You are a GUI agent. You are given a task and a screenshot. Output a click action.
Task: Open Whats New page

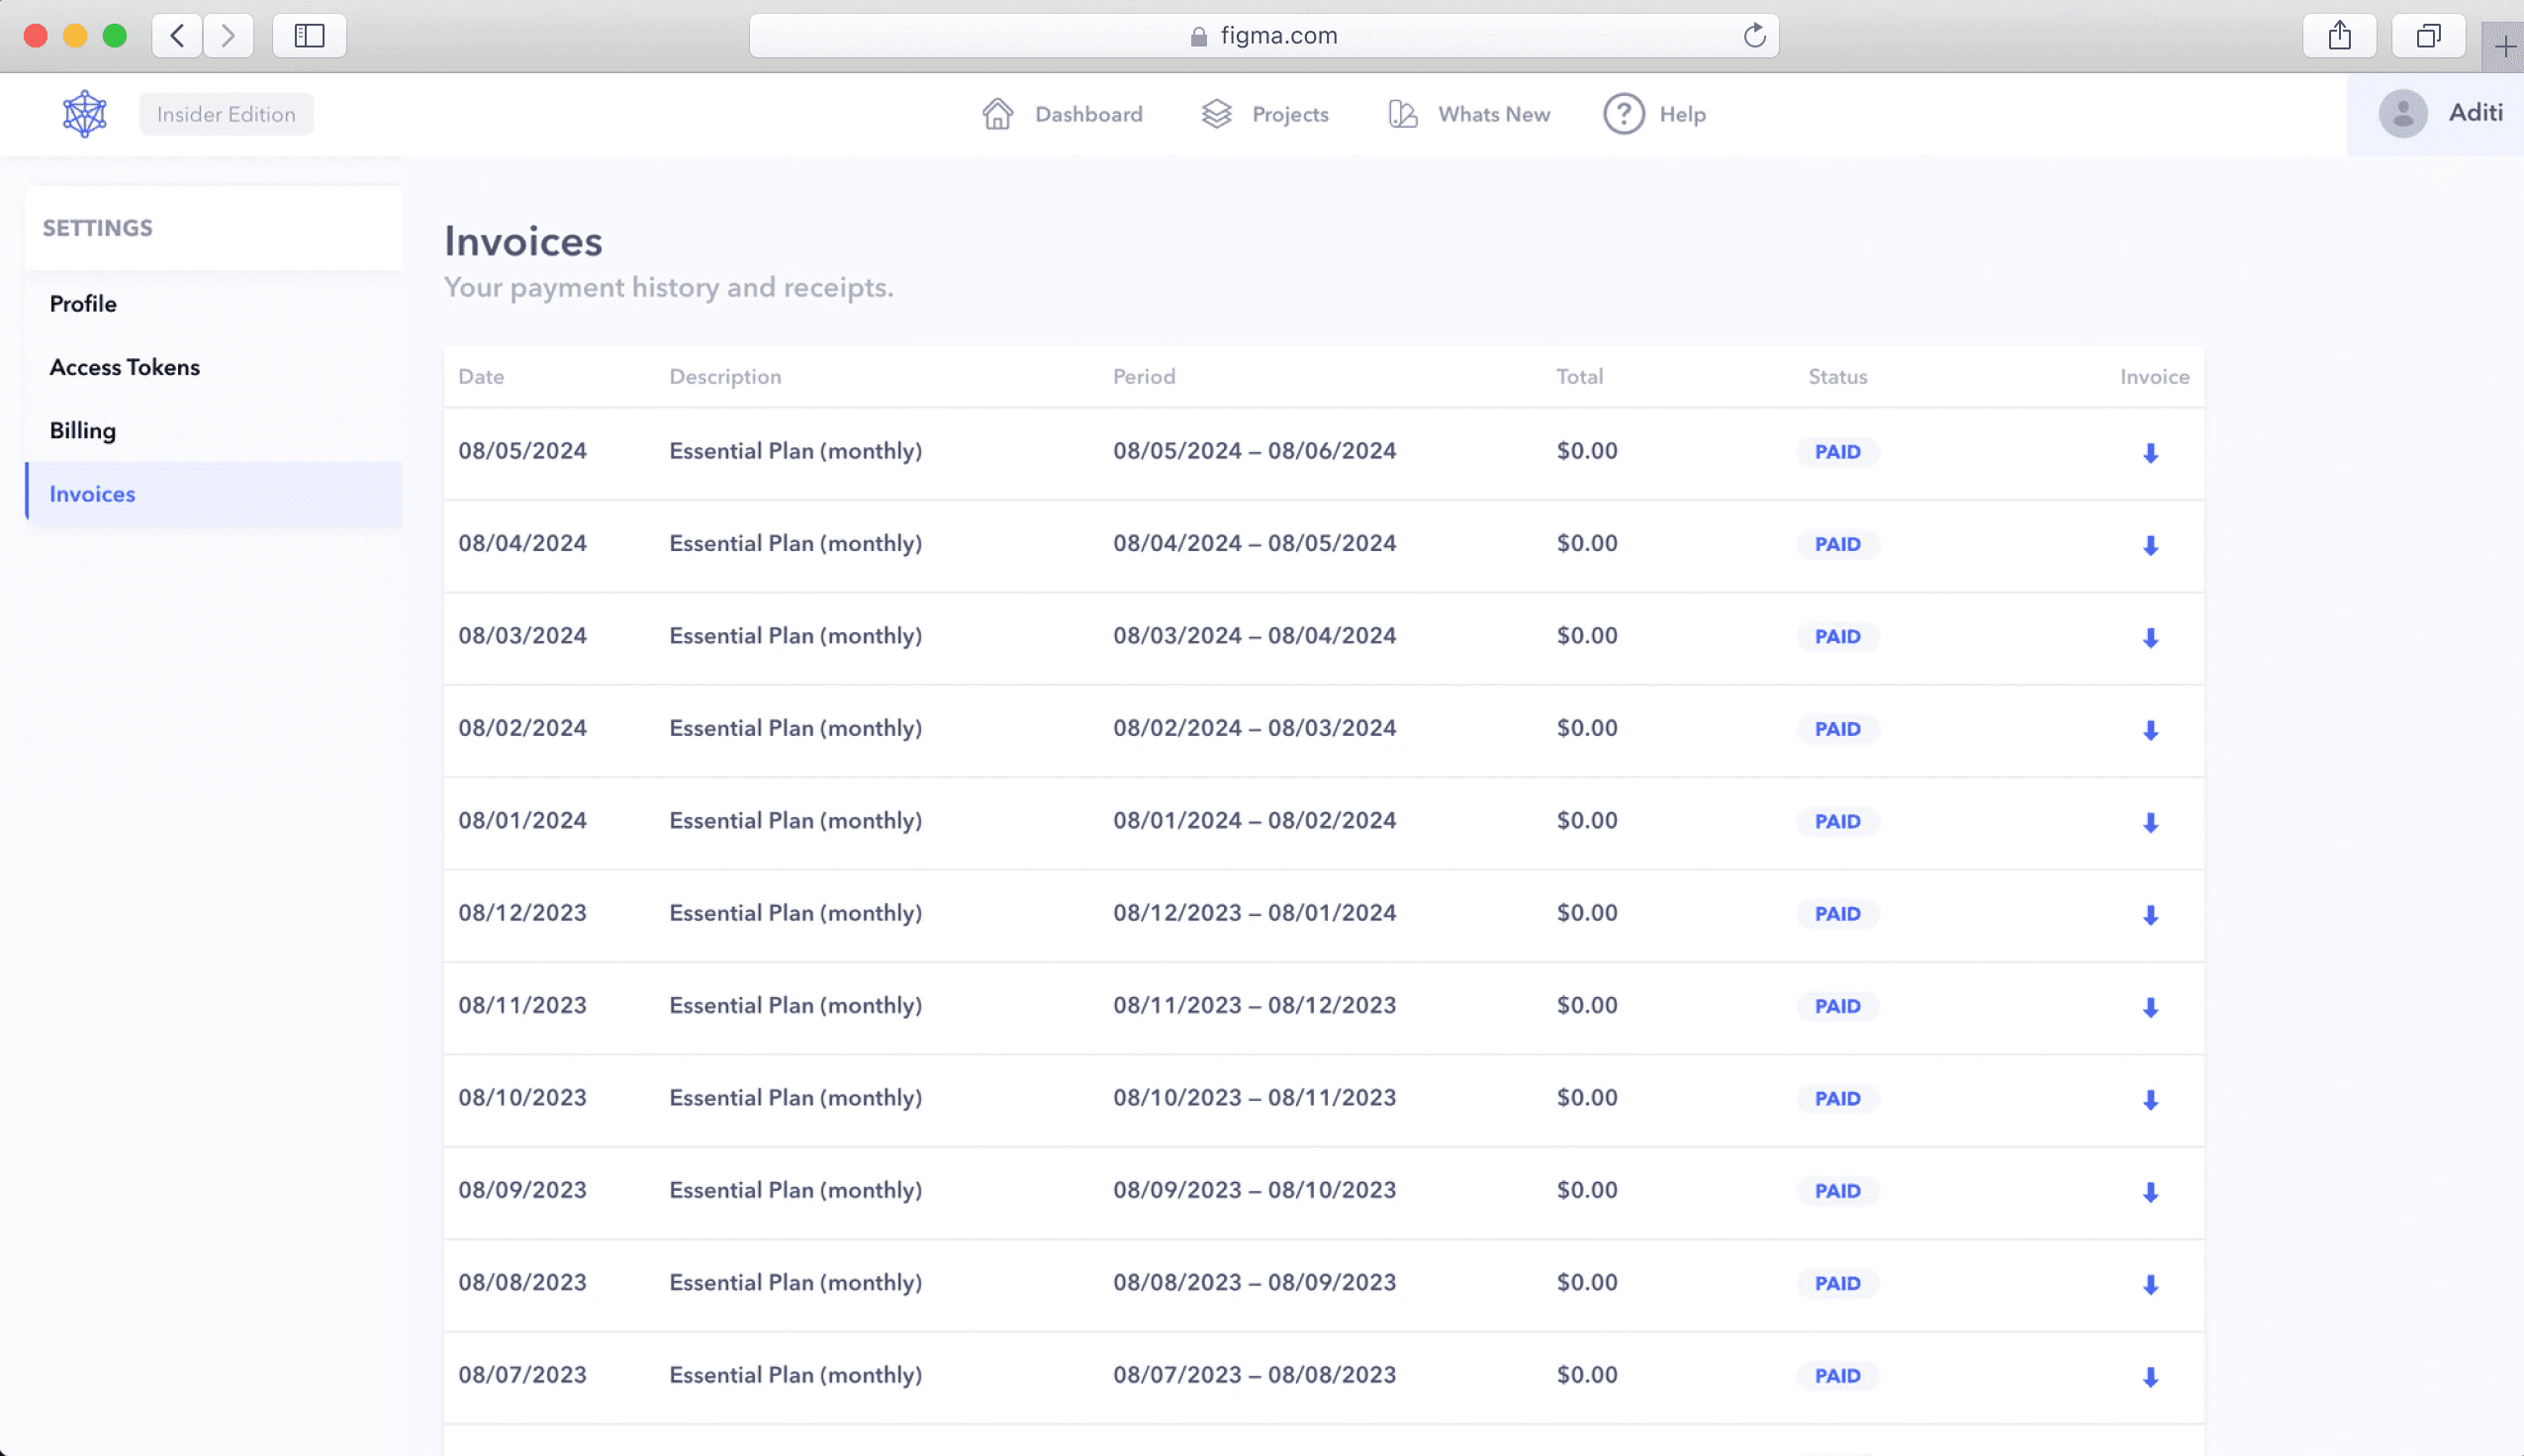(1493, 114)
